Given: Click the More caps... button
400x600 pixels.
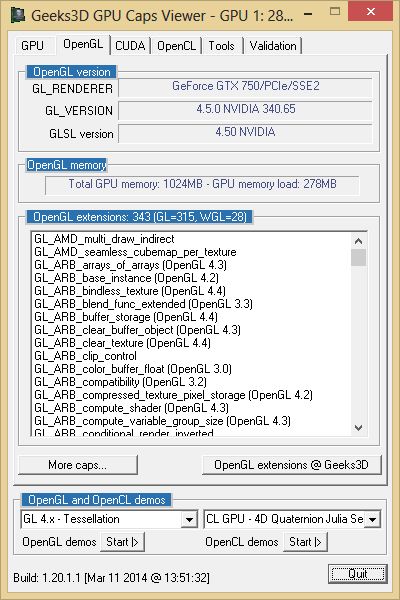Looking at the screenshot, I should point(78,465).
